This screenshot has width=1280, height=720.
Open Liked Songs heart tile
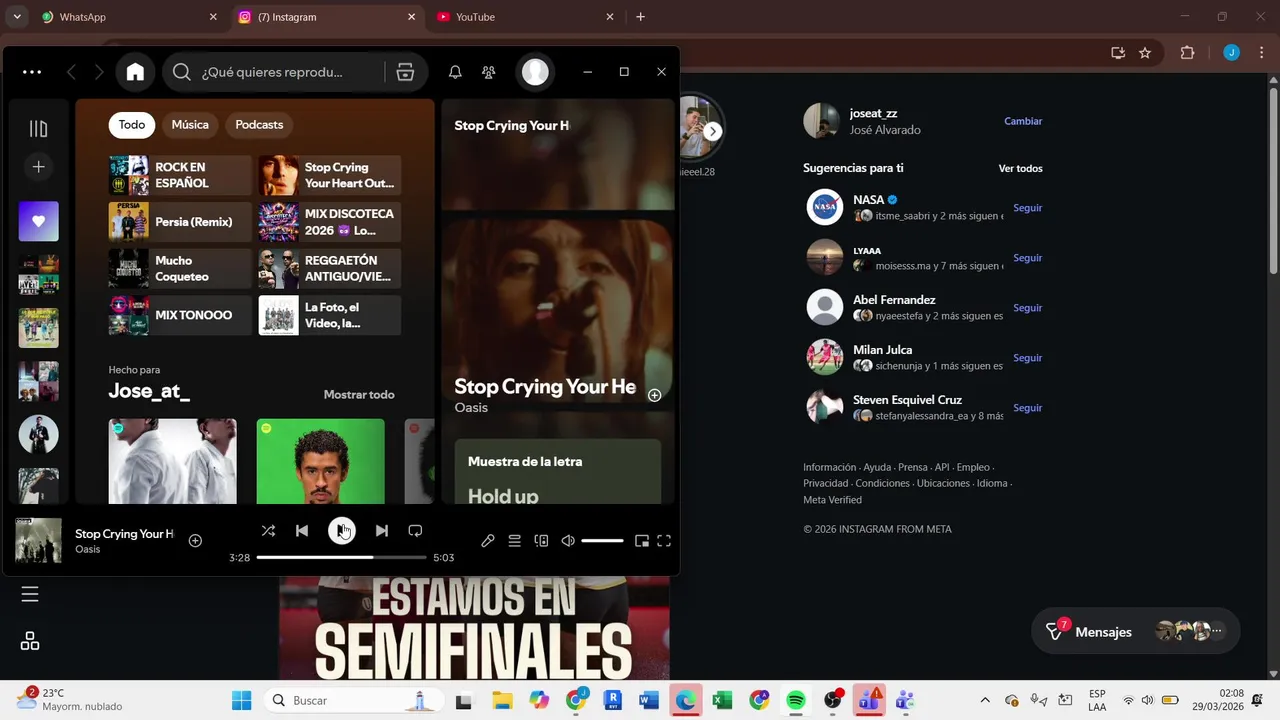click(38, 221)
